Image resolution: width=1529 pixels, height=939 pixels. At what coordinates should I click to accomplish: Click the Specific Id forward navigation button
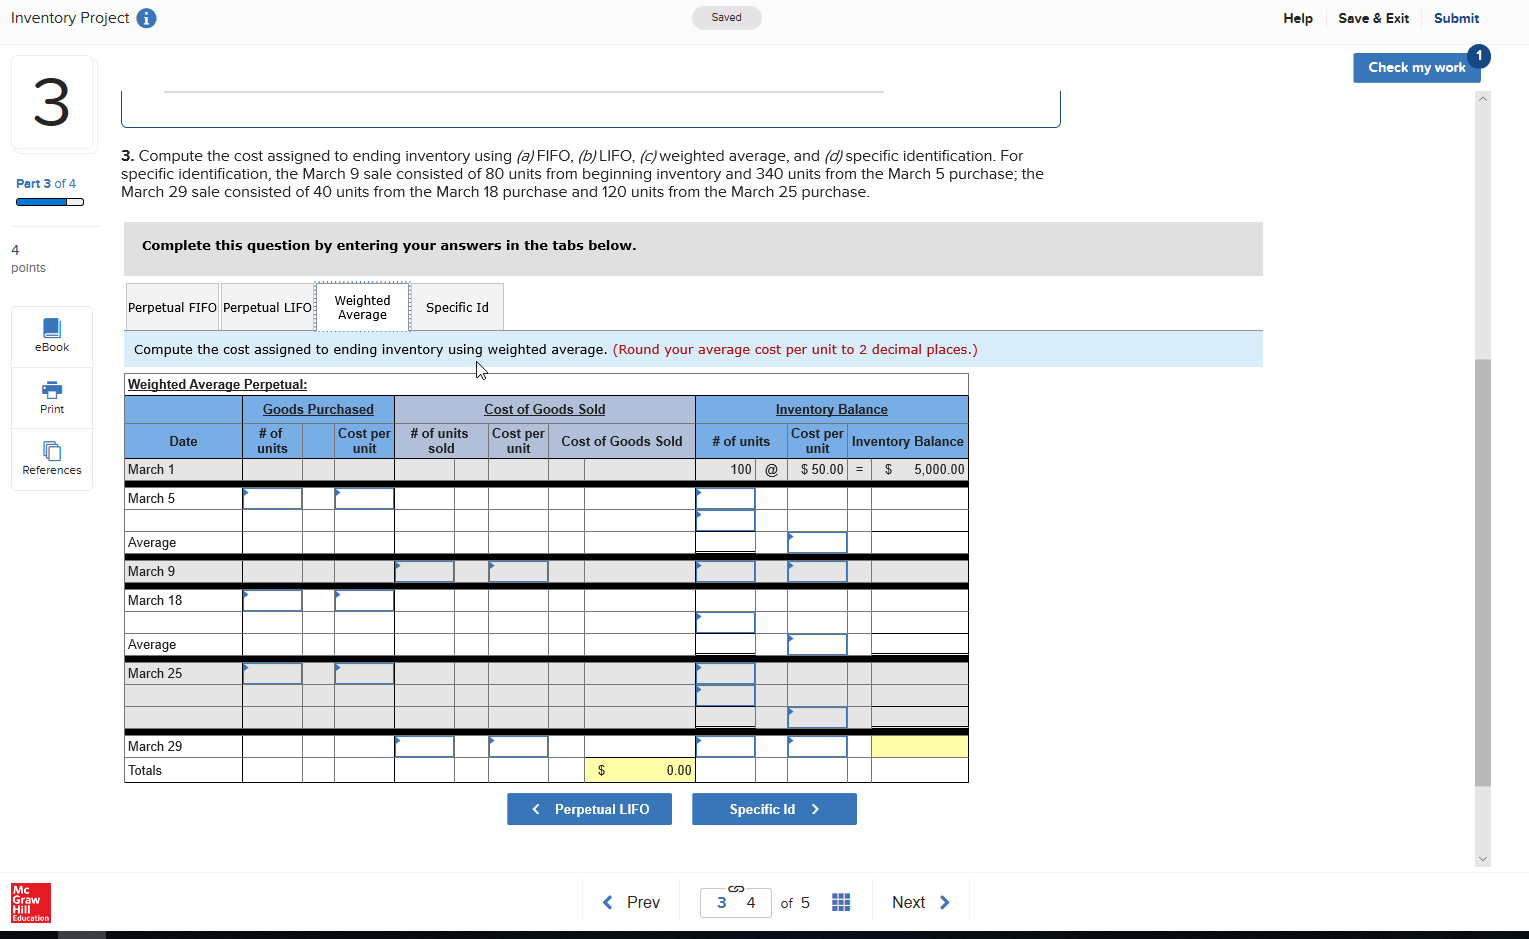click(x=774, y=808)
